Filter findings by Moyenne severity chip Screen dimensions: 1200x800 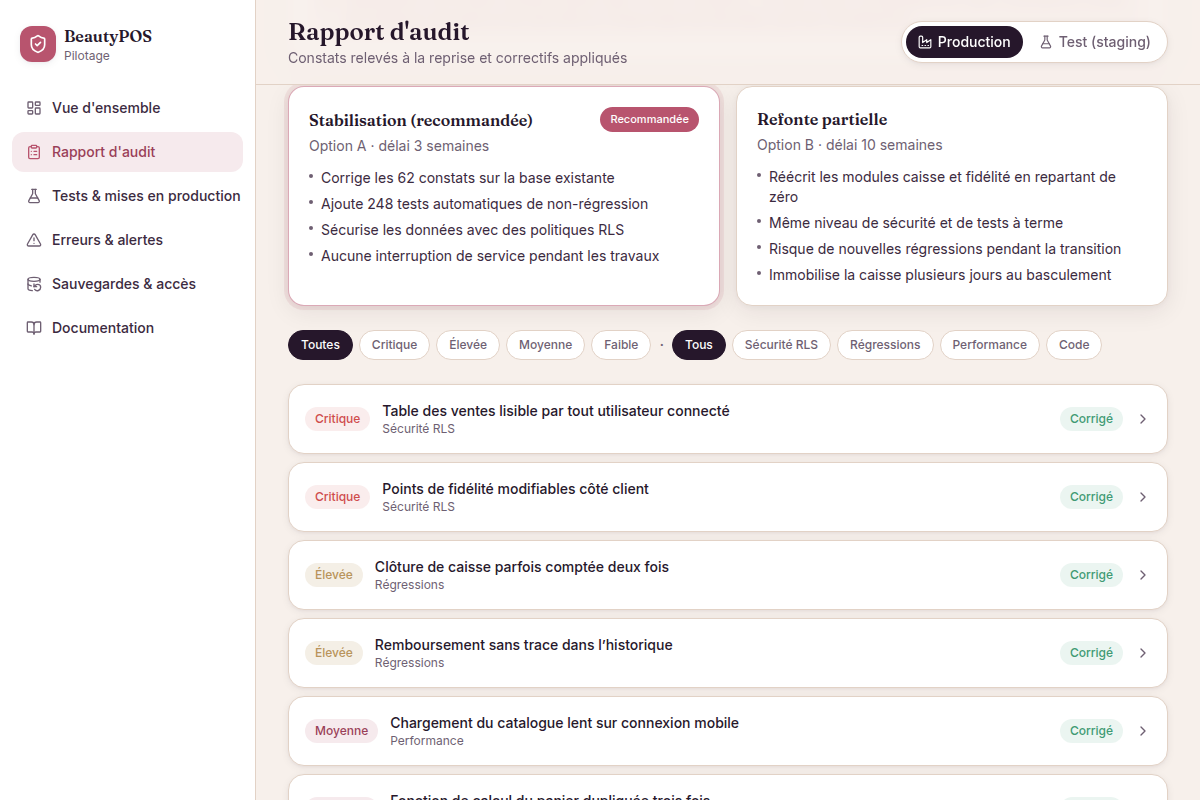546,345
